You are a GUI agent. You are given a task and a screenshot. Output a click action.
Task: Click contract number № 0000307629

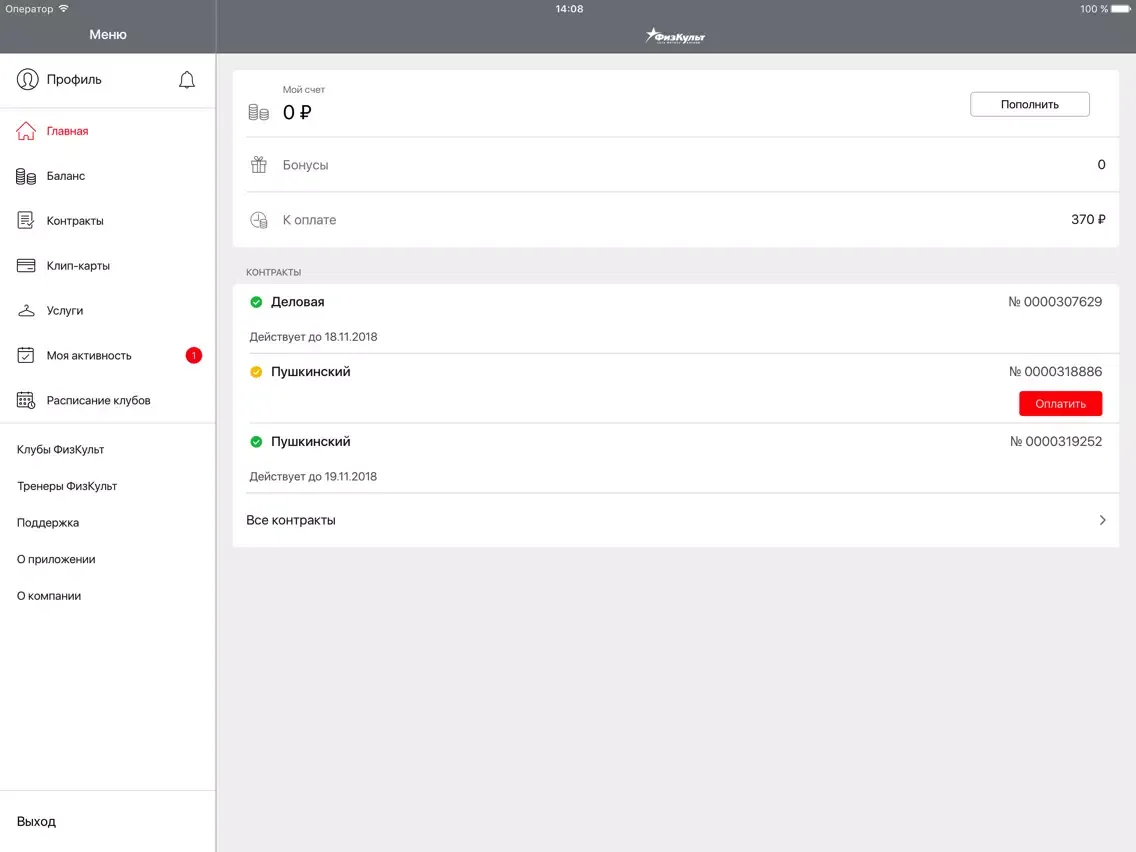[1055, 302]
